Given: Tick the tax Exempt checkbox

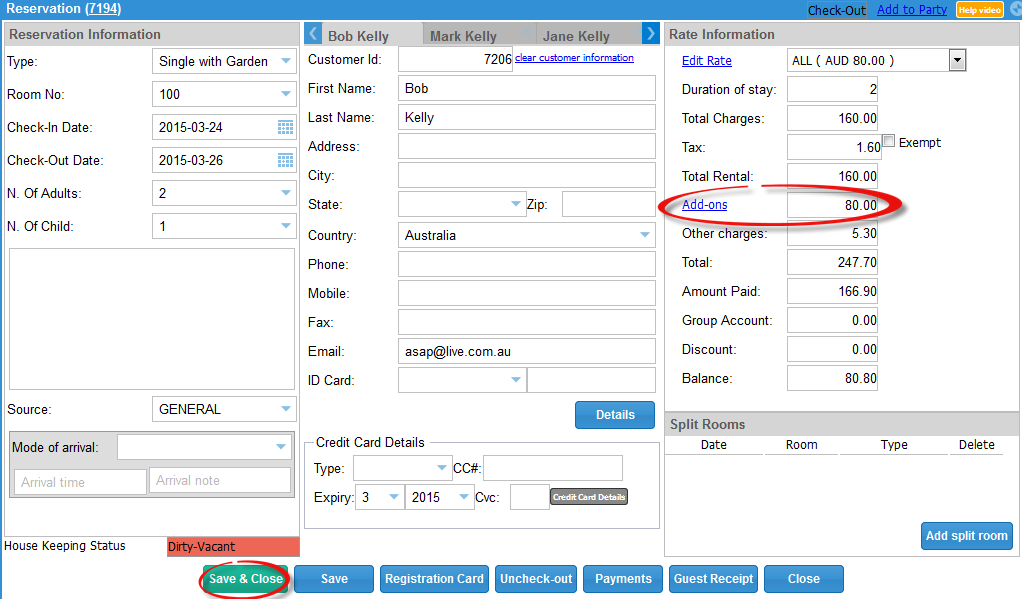Looking at the screenshot, I should [x=889, y=142].
